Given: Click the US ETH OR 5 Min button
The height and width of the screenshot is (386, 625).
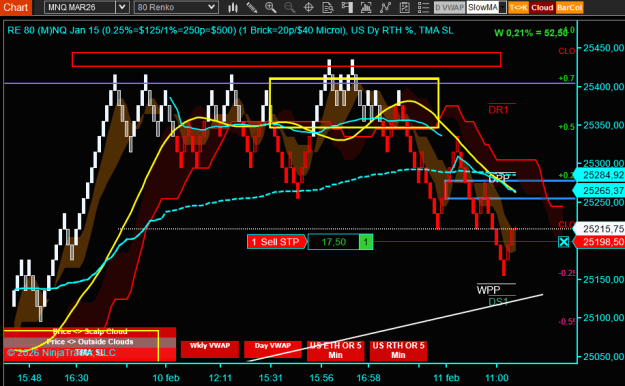Looking at the screenshot, I should (x=336, y=351).
